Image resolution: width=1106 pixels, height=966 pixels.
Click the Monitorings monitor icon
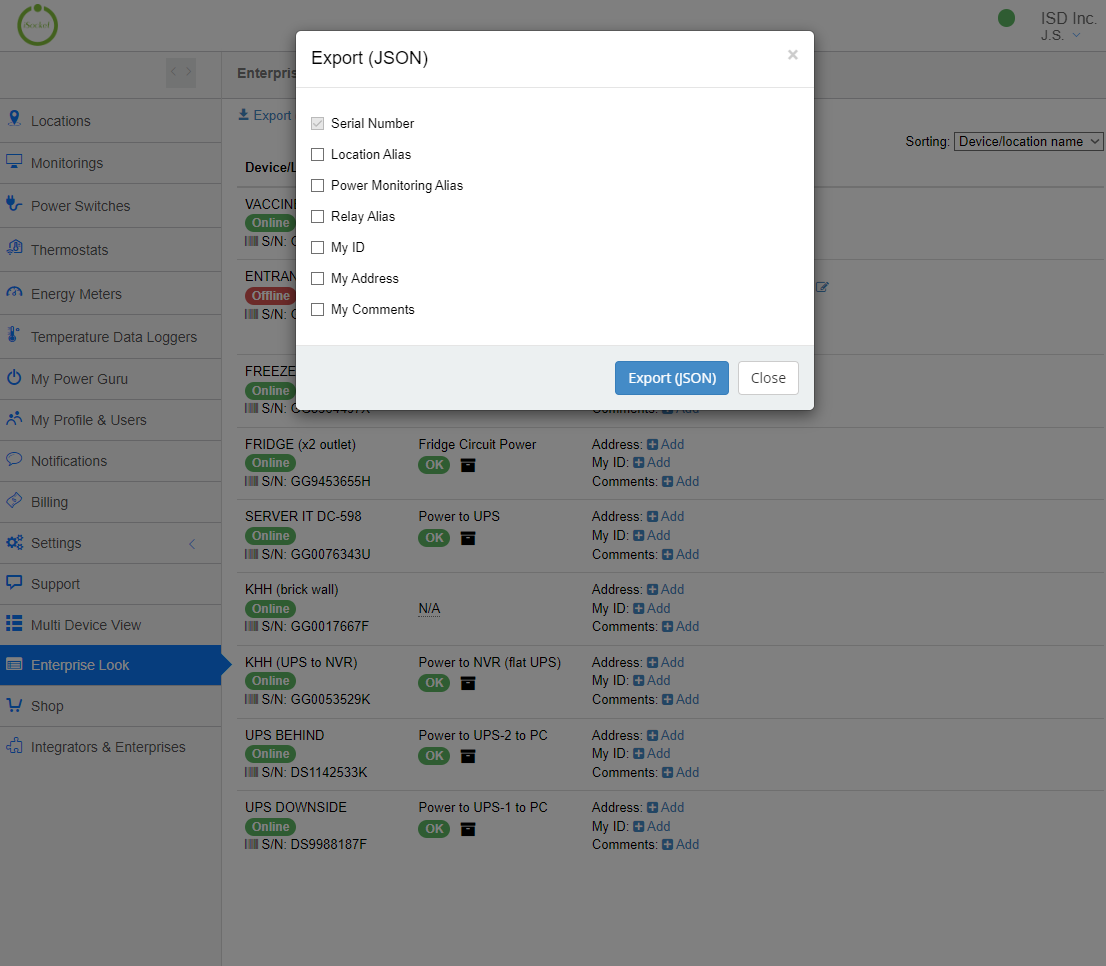pos(14,161)
